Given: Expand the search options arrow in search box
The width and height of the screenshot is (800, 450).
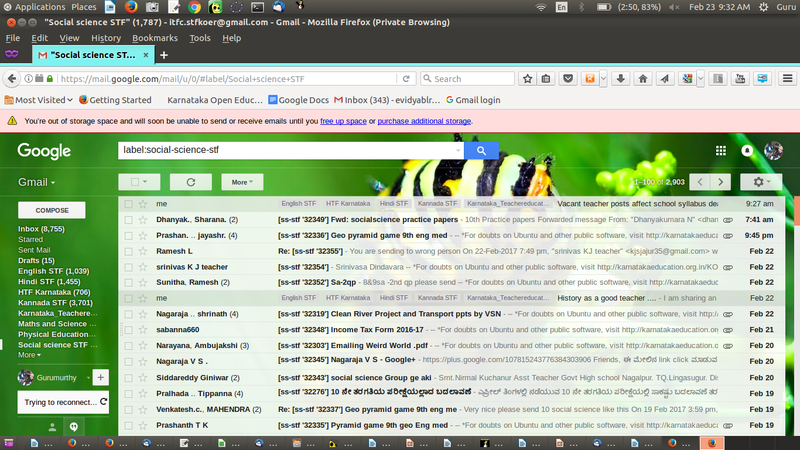Looking at the screenshot, I should tap(458, 151).
